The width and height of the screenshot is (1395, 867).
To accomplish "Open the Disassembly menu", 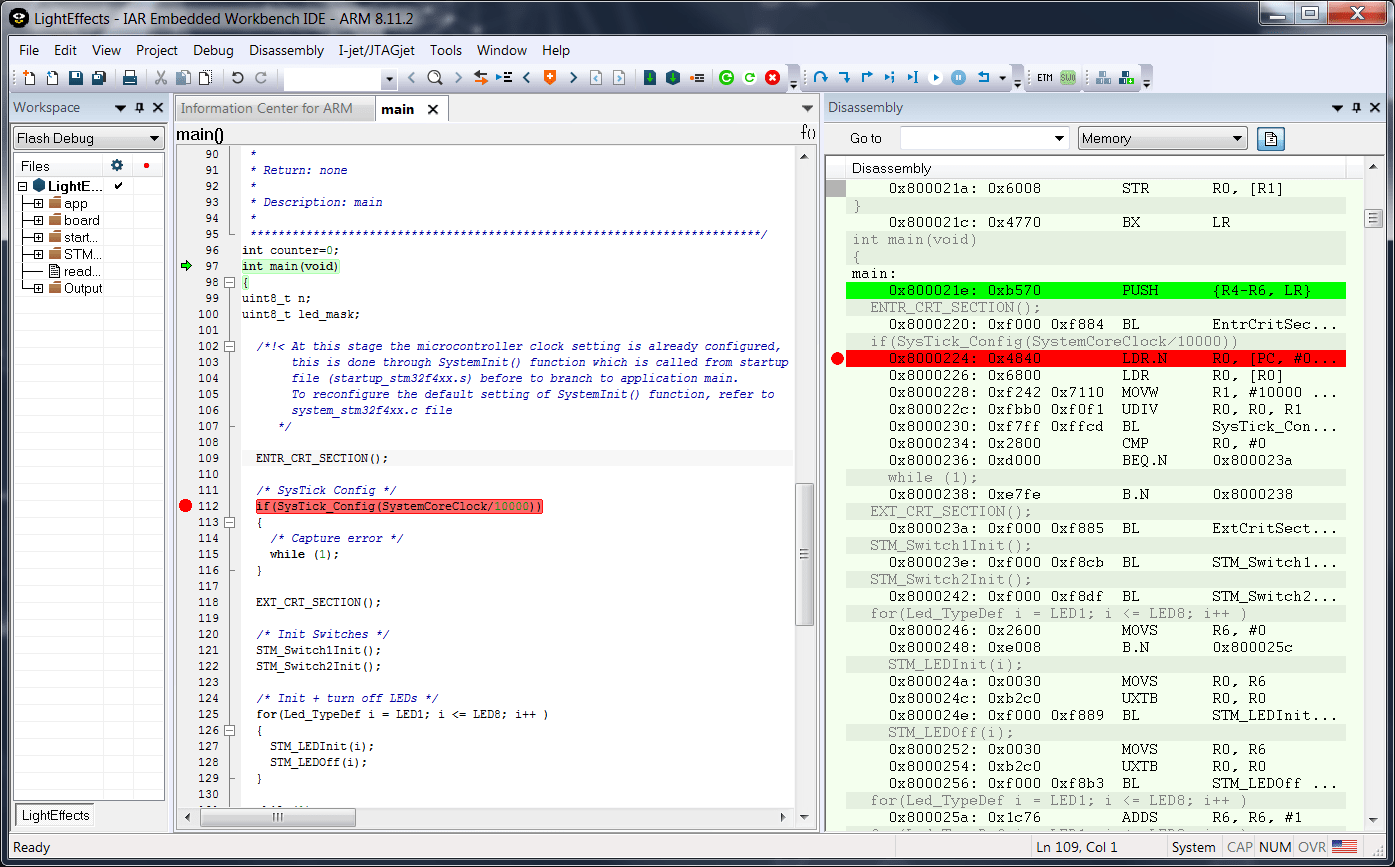I will click(286, 50).
